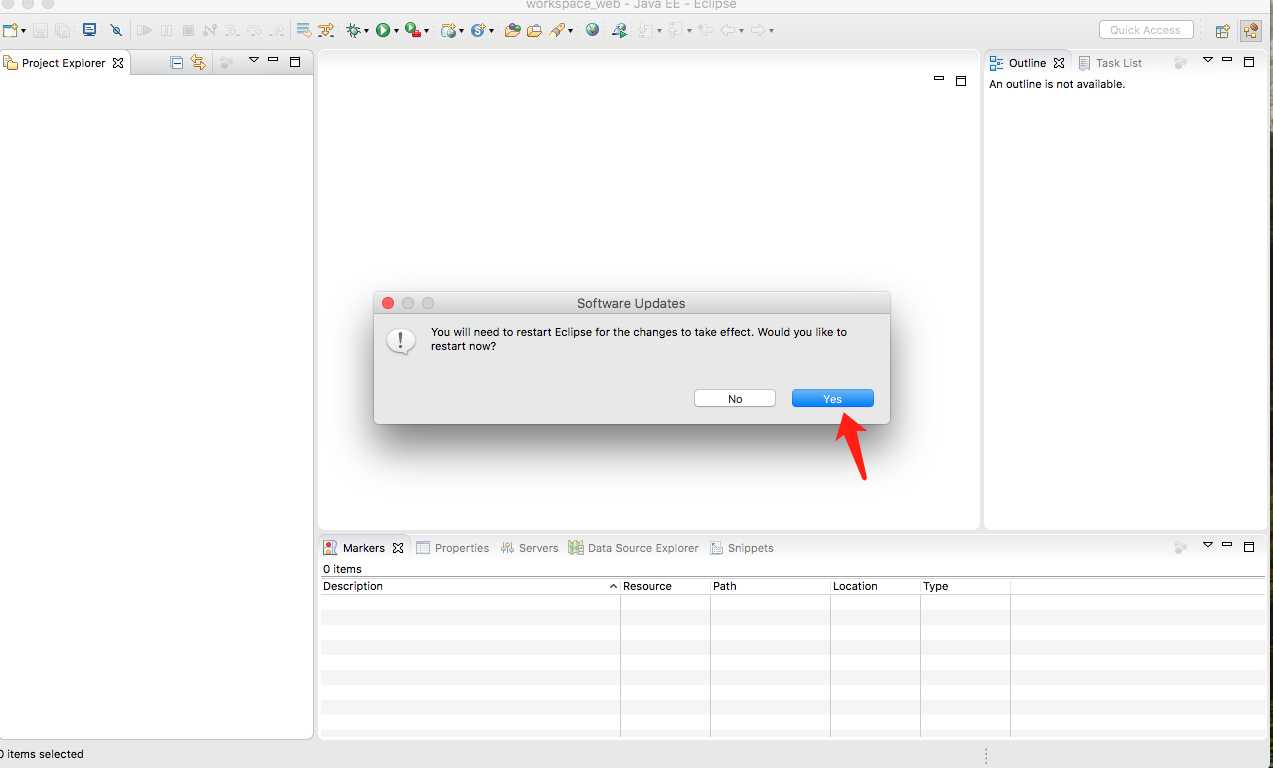This screenshot has width=1273, height=768.
Task: Open the Outline view menu triangle
Action: 1208,60
